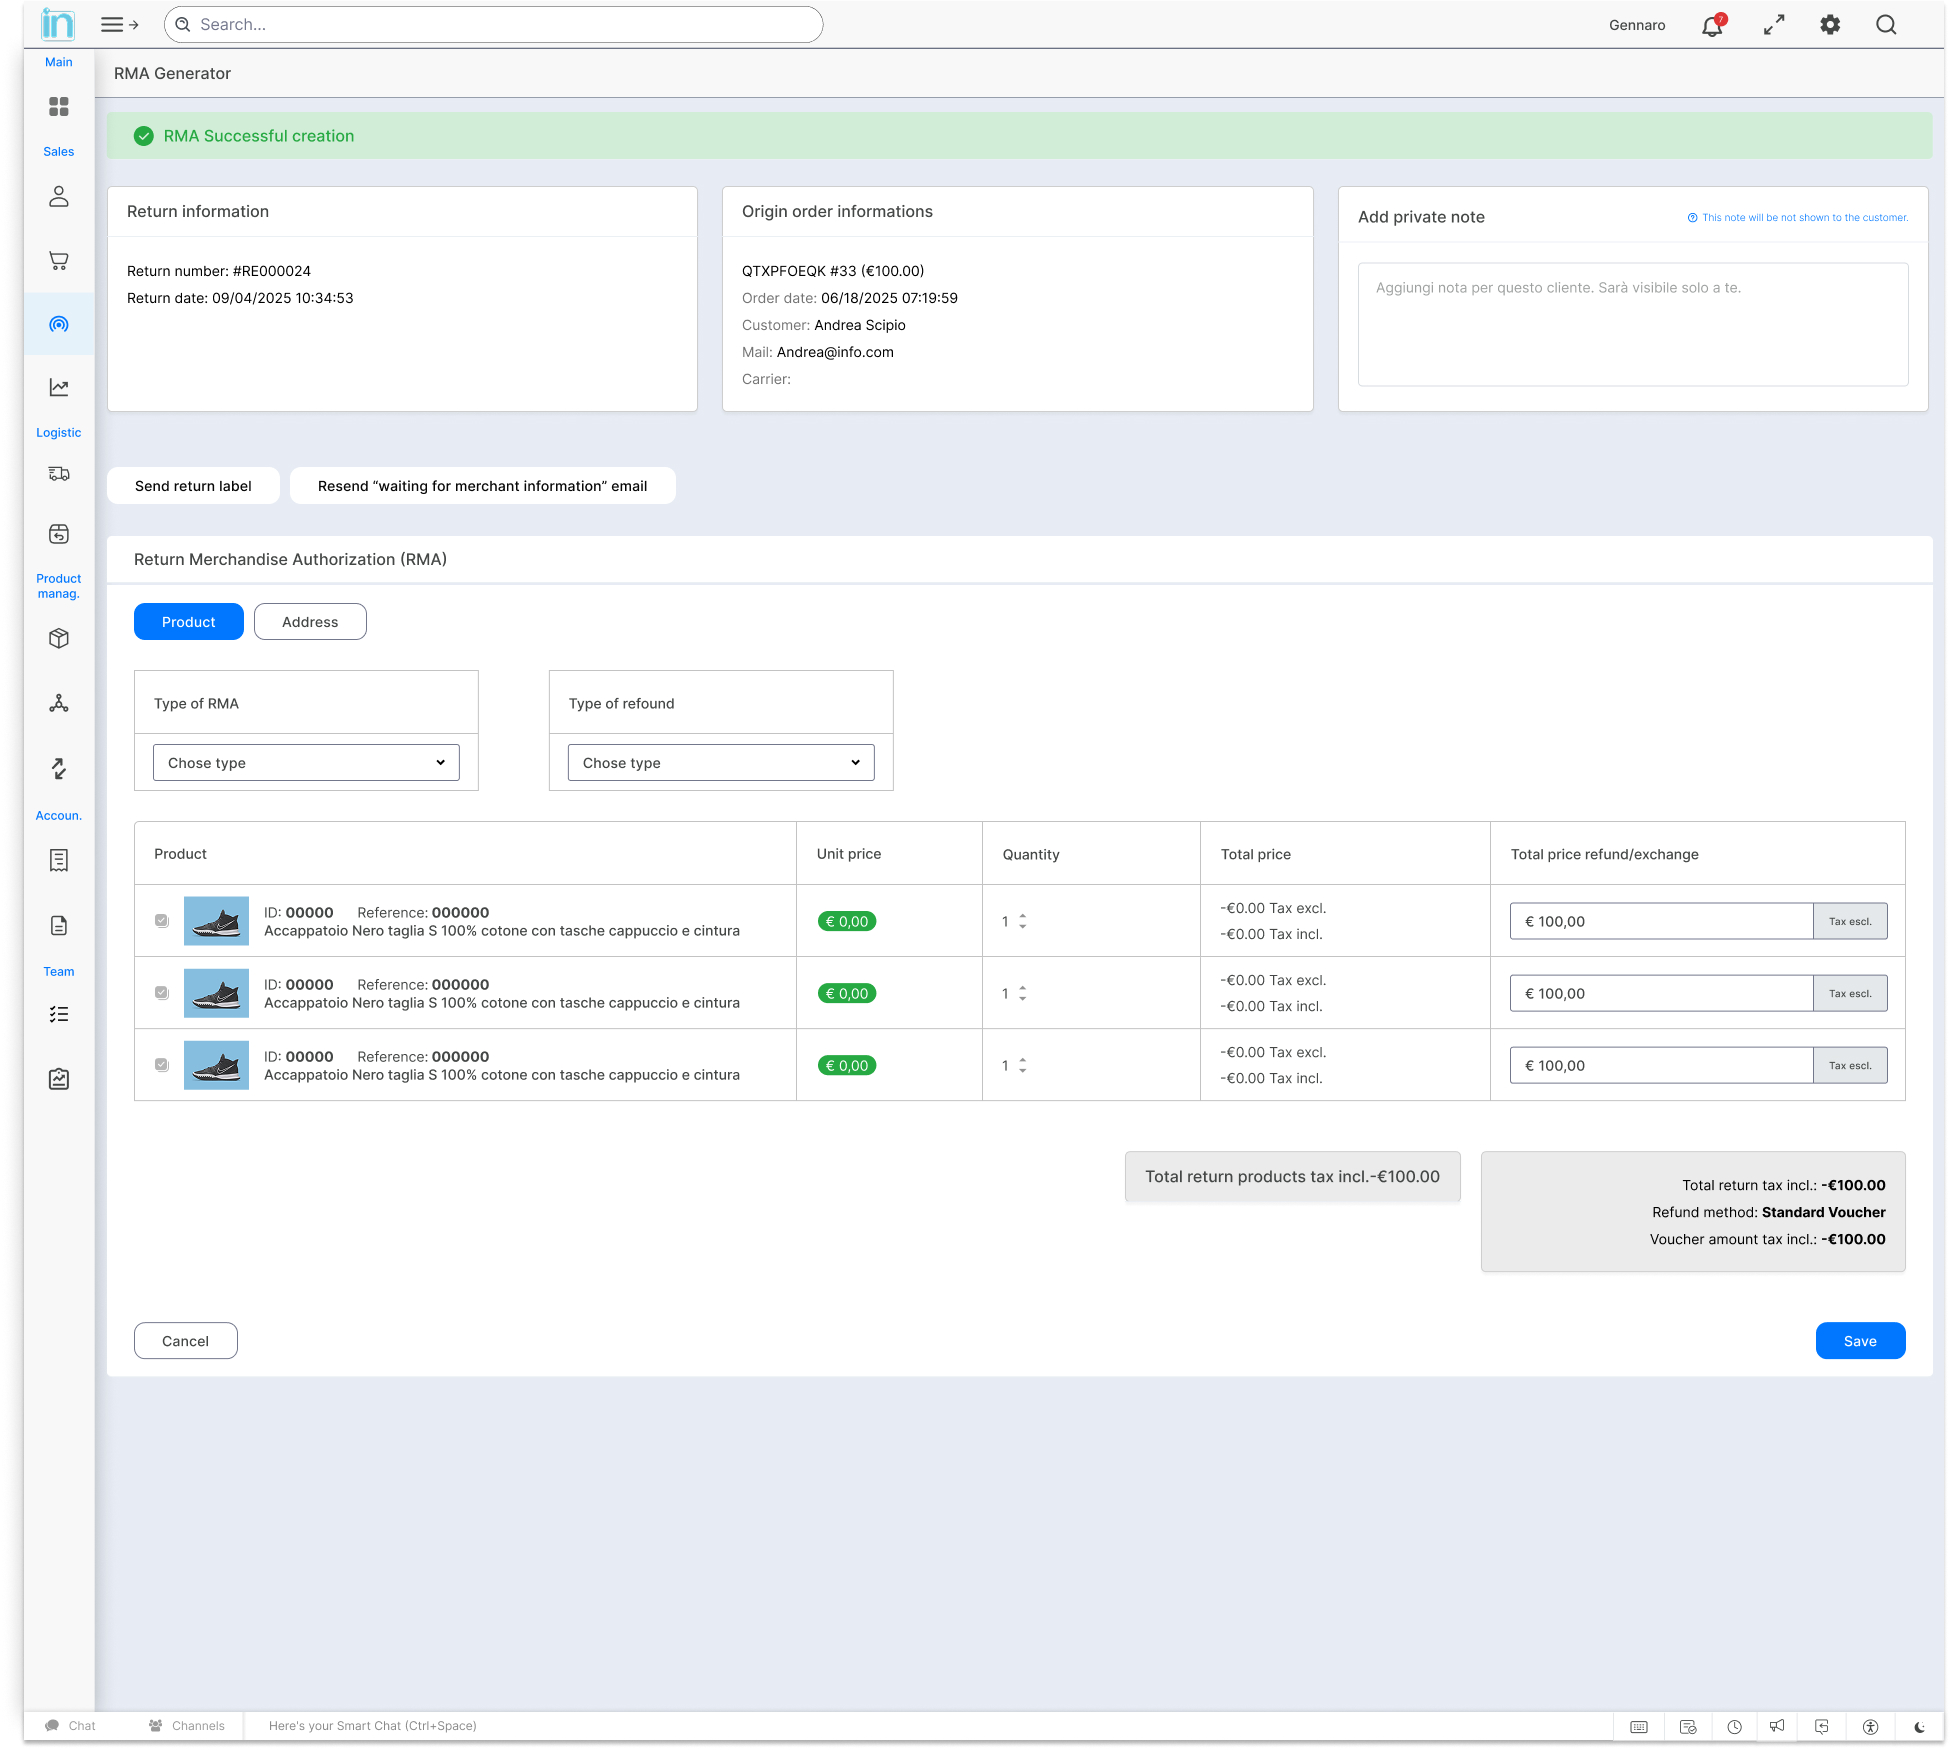This screenshot has height=1750, width=1950.
Task: Toggle the first product row checkbox
Action: point(162,921)
